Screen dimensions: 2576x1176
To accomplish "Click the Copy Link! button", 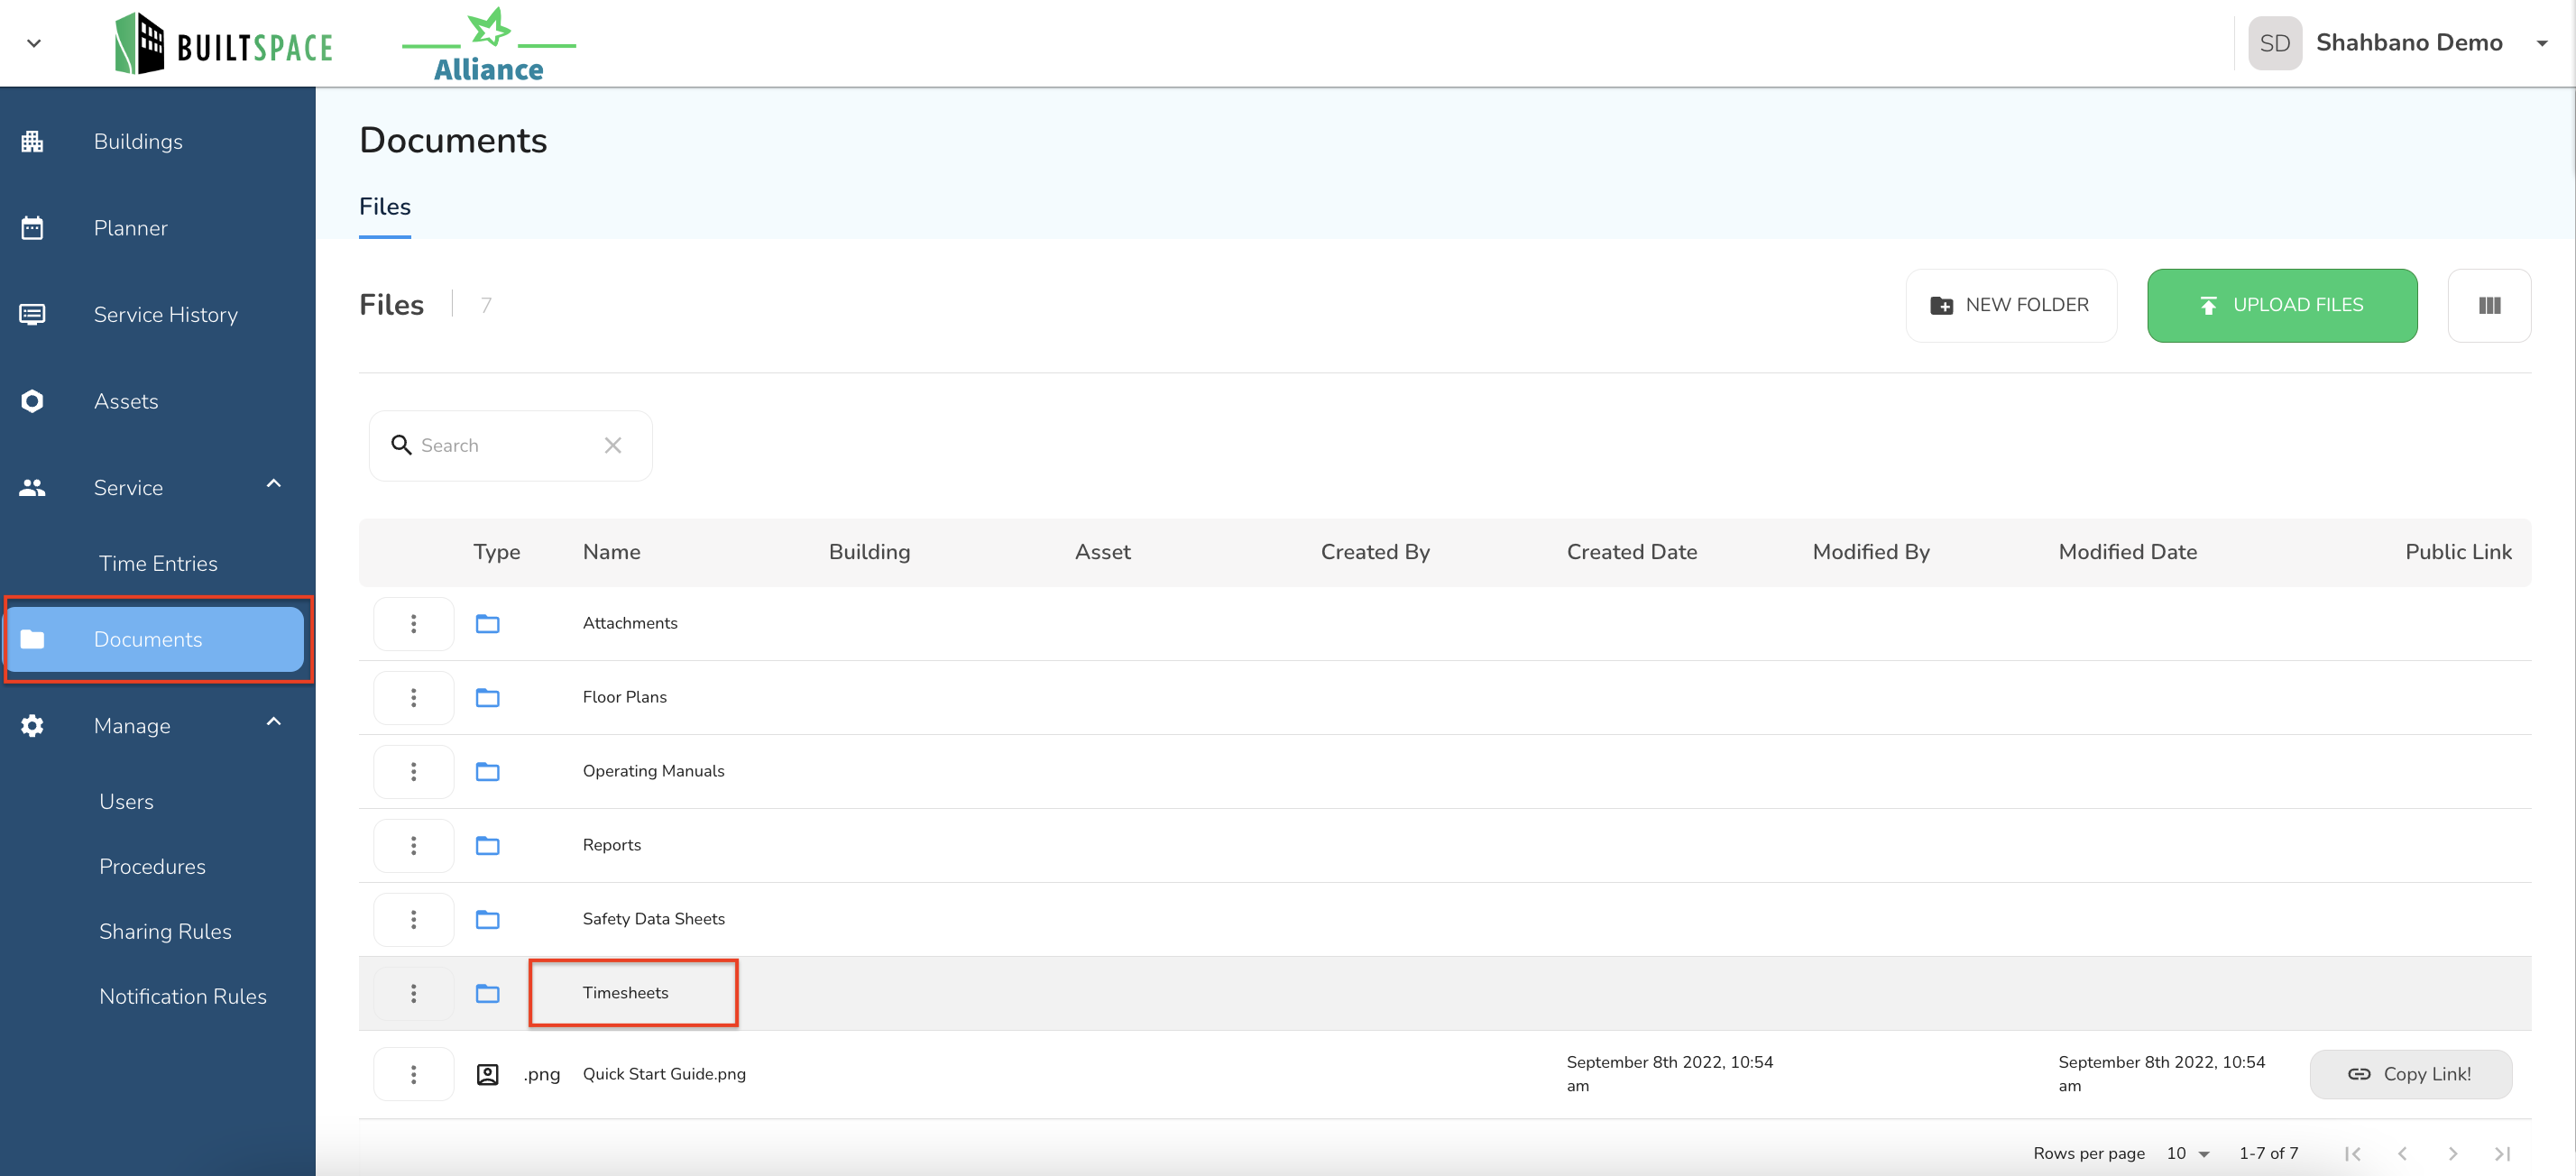I will tap(2410, 1074).
